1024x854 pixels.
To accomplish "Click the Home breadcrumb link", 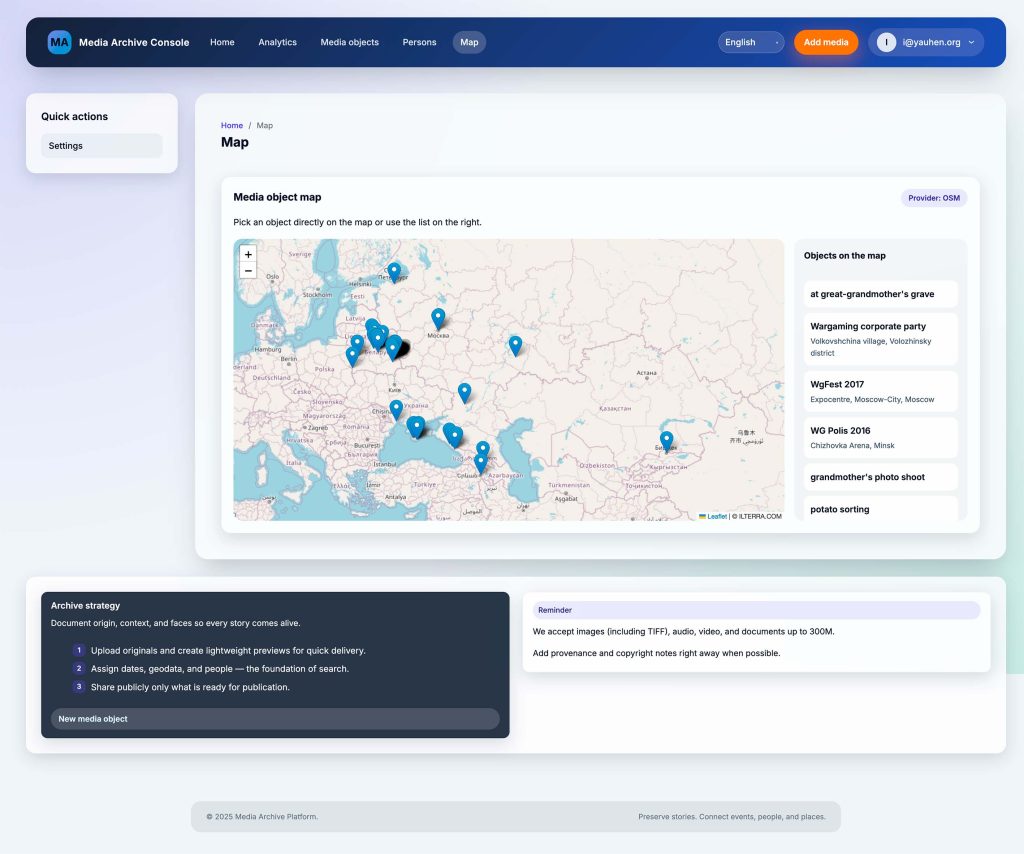I will point(232,126).
